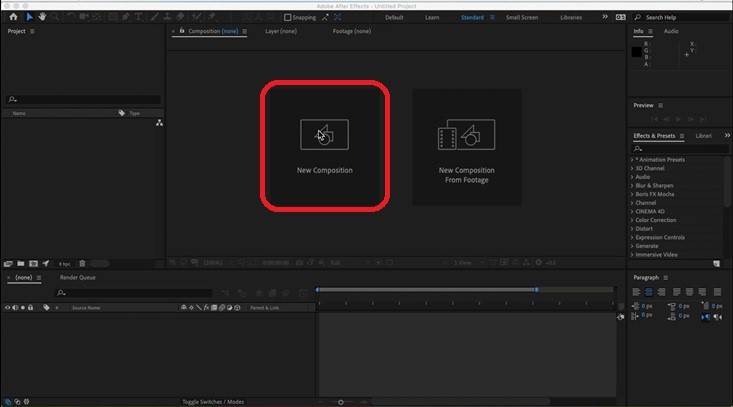Click the Create New Composition icon
This screenshot has width=733, height=407.
[33, 264]
